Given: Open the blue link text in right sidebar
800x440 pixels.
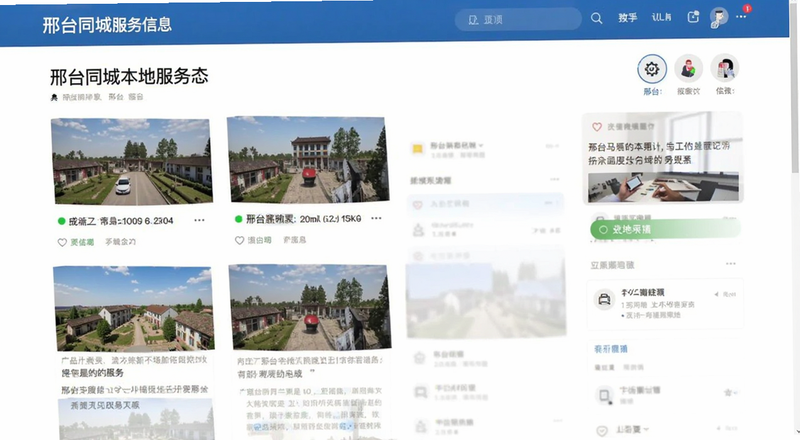Looking at the screenshot, I should (x=611, y=349).
